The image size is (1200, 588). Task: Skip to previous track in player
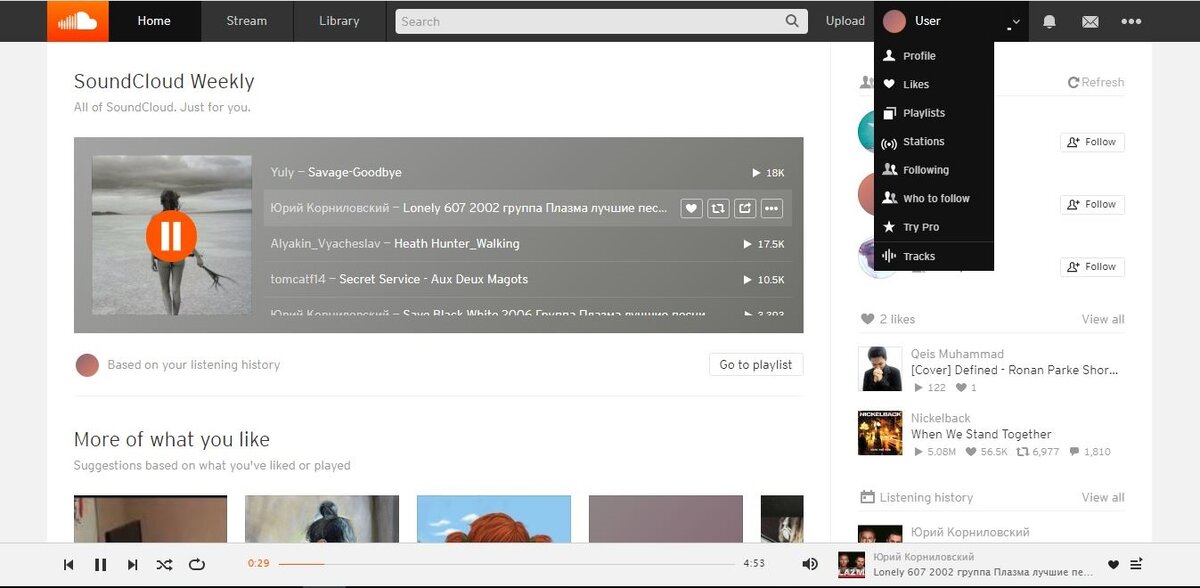[x=68, y=564]
